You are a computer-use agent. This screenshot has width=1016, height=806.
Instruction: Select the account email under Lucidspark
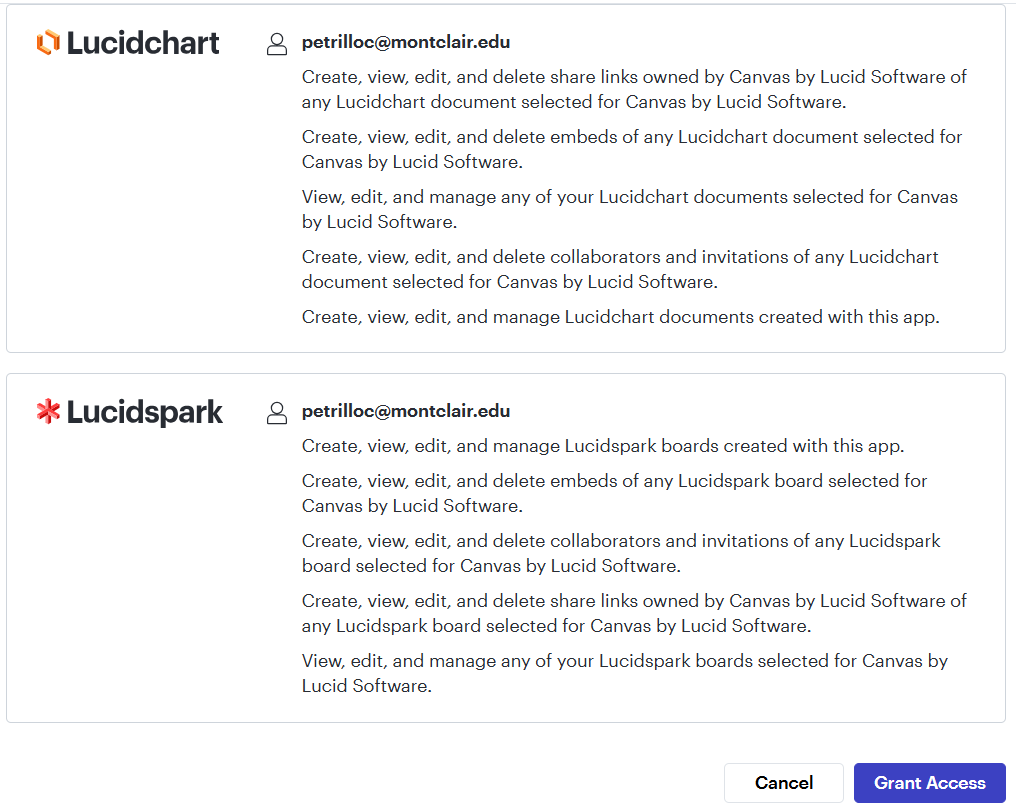(x=406, y=411)
